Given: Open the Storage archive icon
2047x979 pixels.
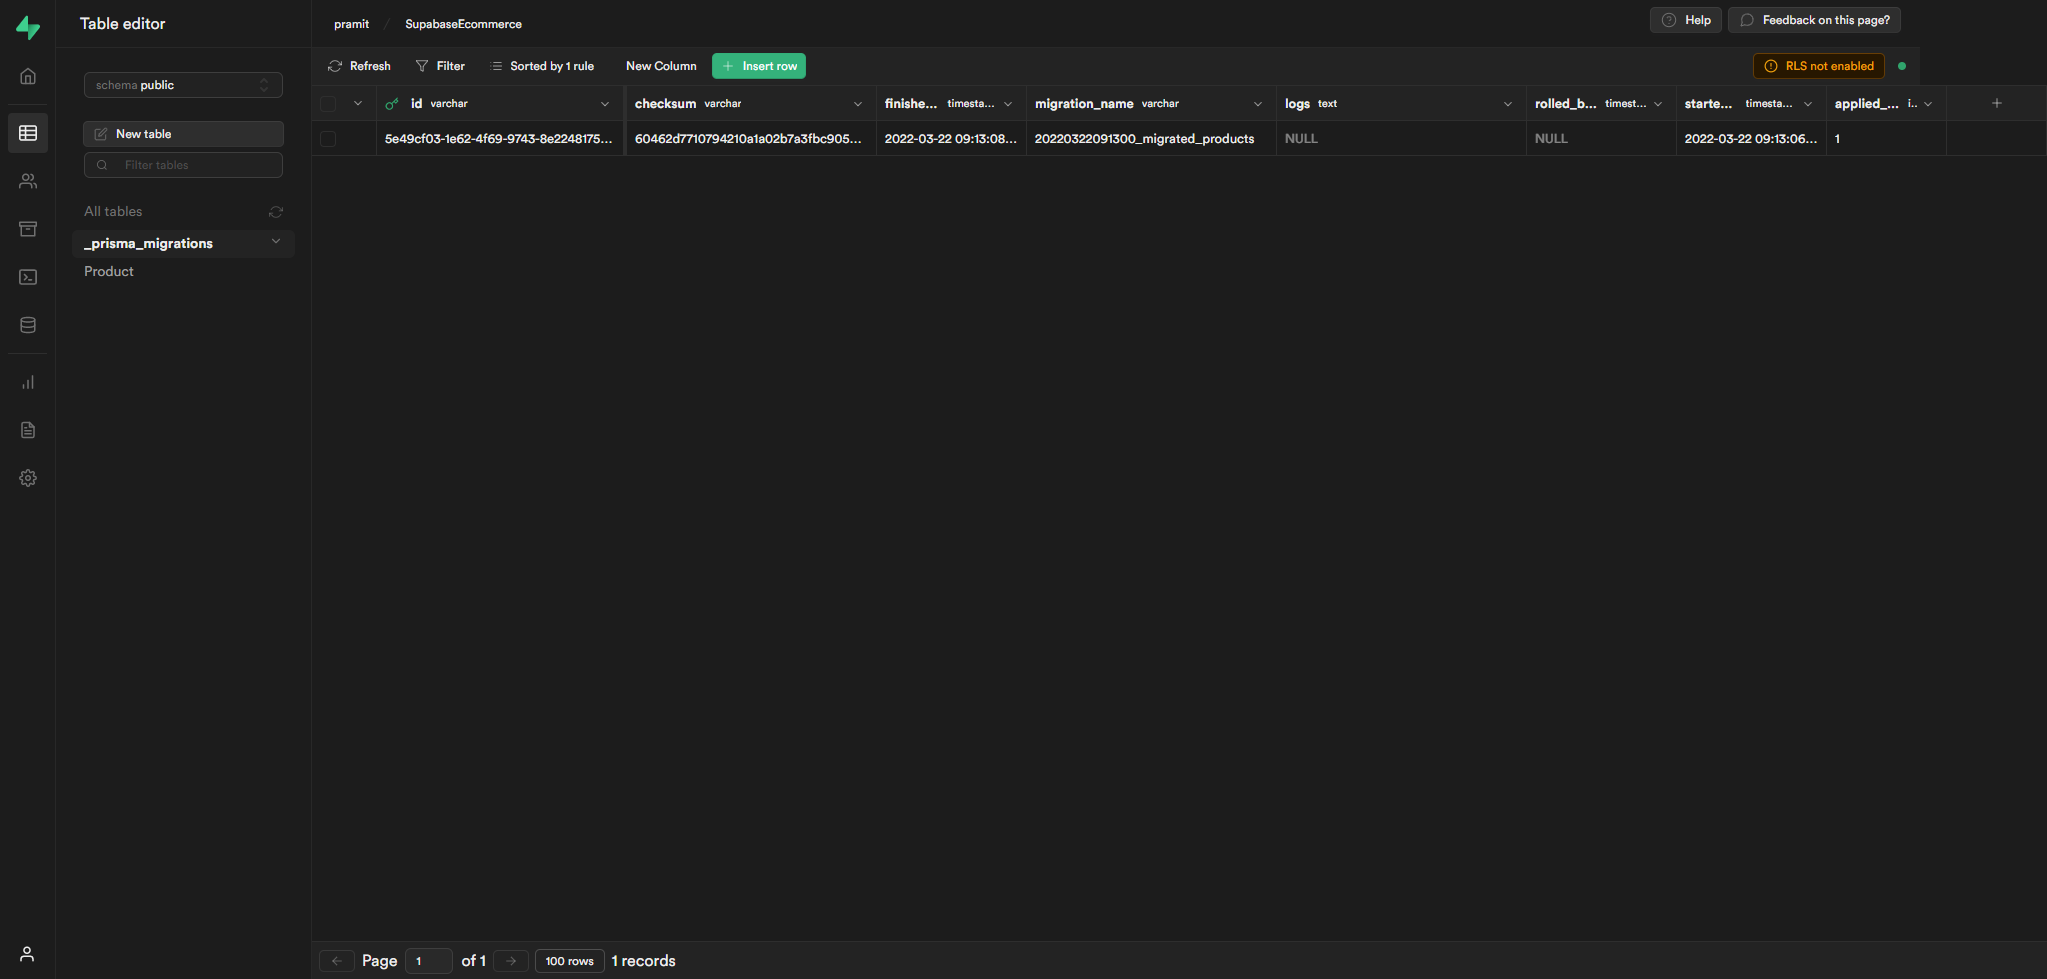Looking at the screenshot, I should pyautogui.click(x=28, y=229).
